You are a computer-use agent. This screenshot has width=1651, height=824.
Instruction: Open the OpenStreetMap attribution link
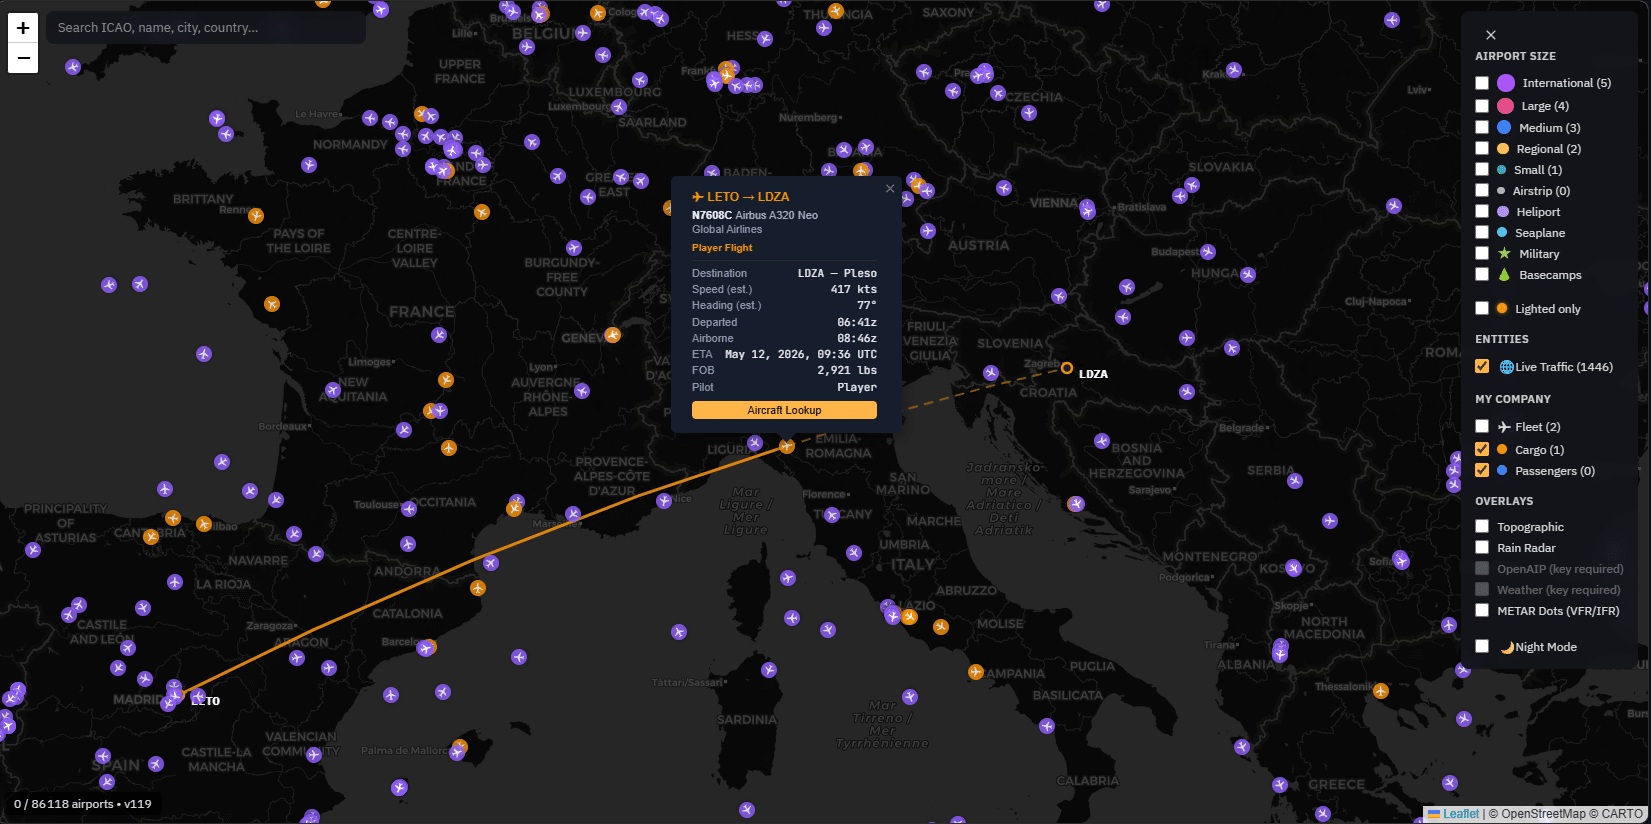click(x=1543, y=814)
